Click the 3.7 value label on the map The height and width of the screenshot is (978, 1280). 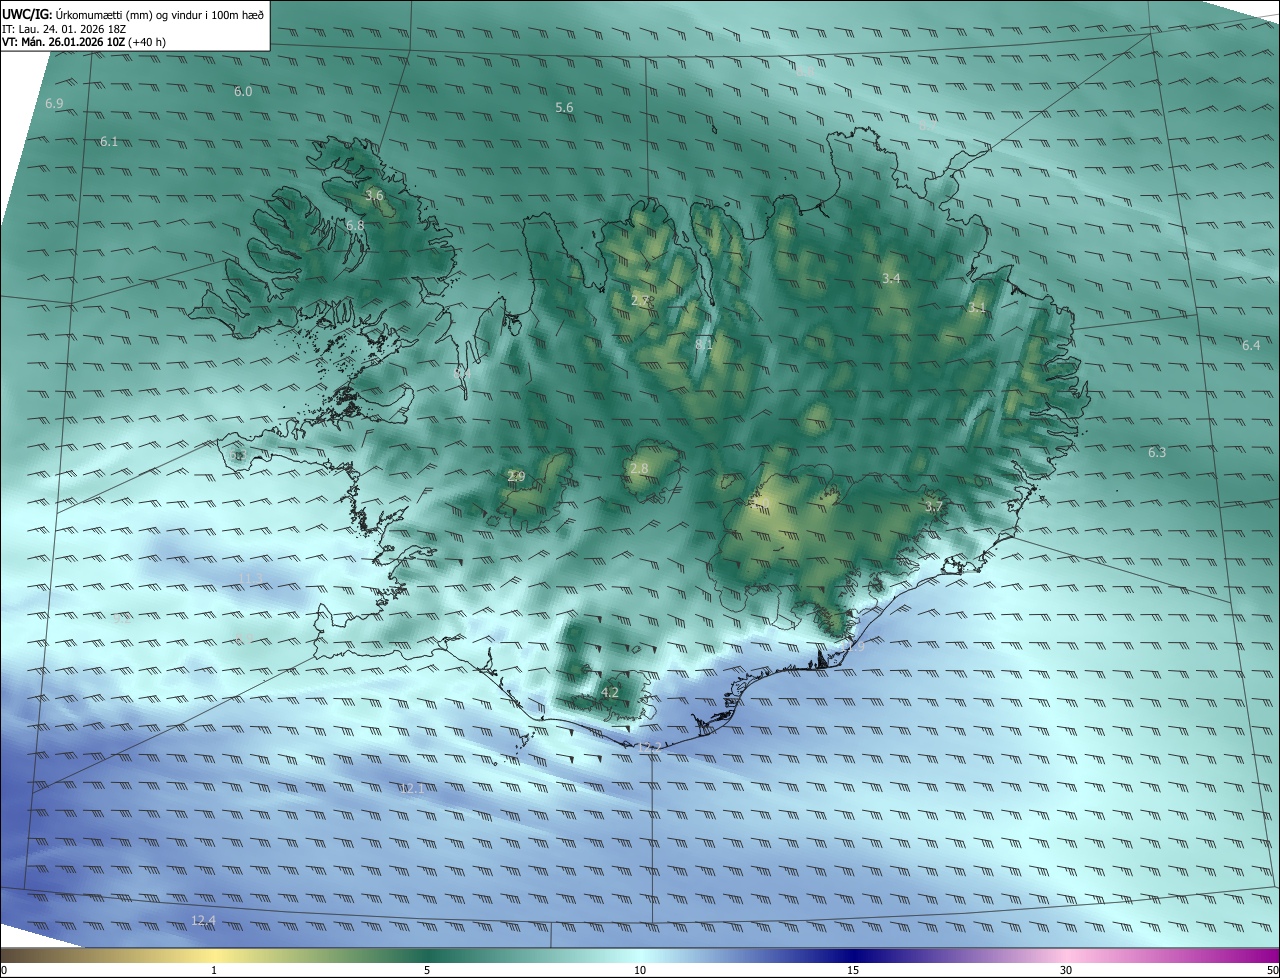click(x=933, y=508)
